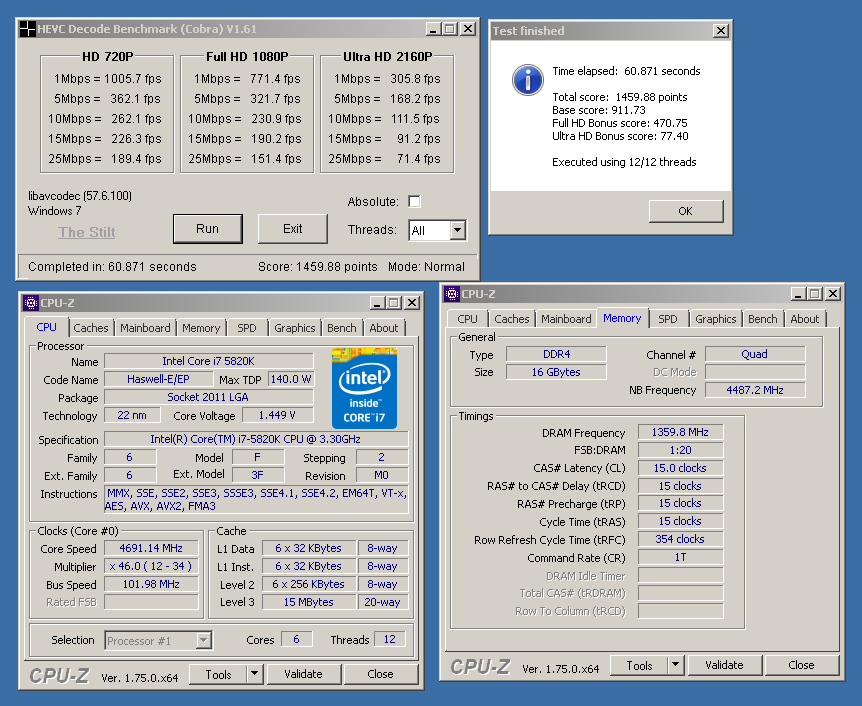Click the HD 720P 1Mbps = 1005.7 fps result
This screenshot has height=706, width=862.
click(x=108, y=79)
